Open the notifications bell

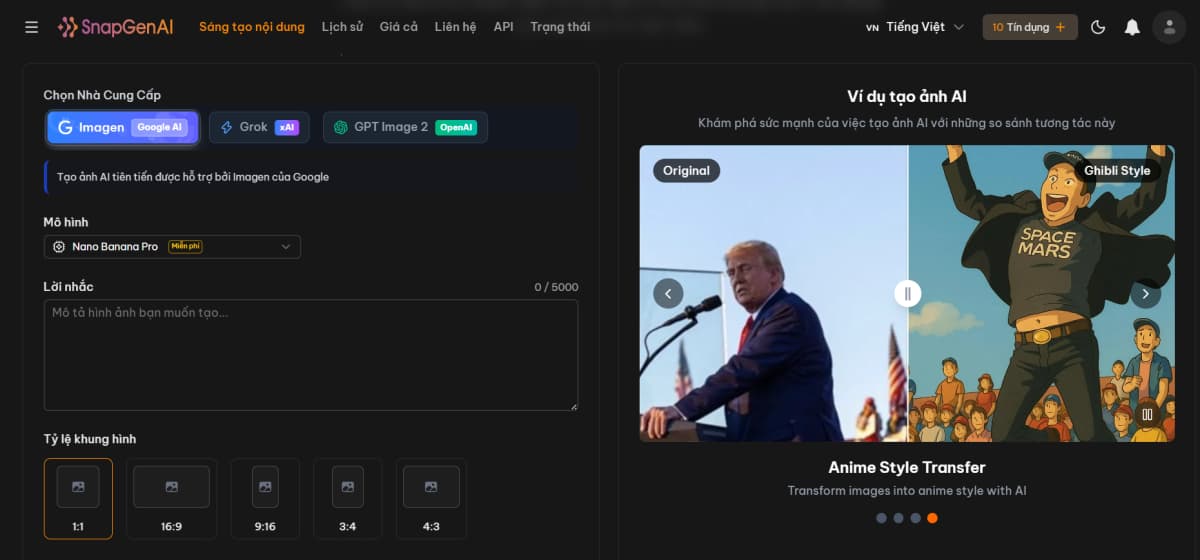pos(1132,27)
